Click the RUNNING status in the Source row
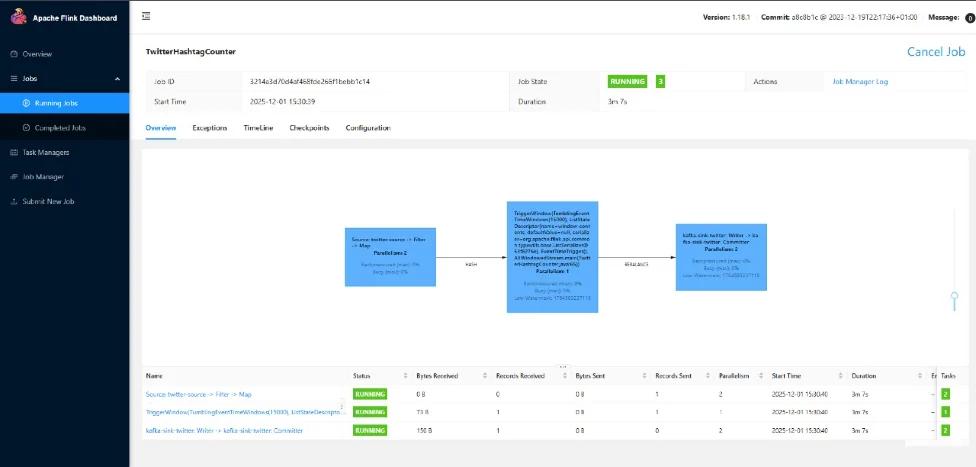Image resolution: width=976 pixels, height=467 pixels. [x=370, y=394]
